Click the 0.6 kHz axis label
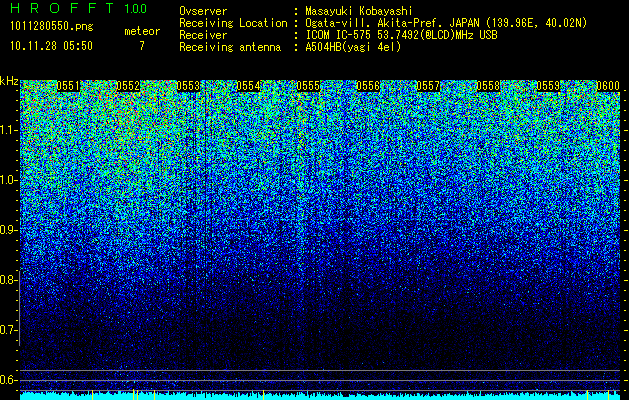 [8, 380]
